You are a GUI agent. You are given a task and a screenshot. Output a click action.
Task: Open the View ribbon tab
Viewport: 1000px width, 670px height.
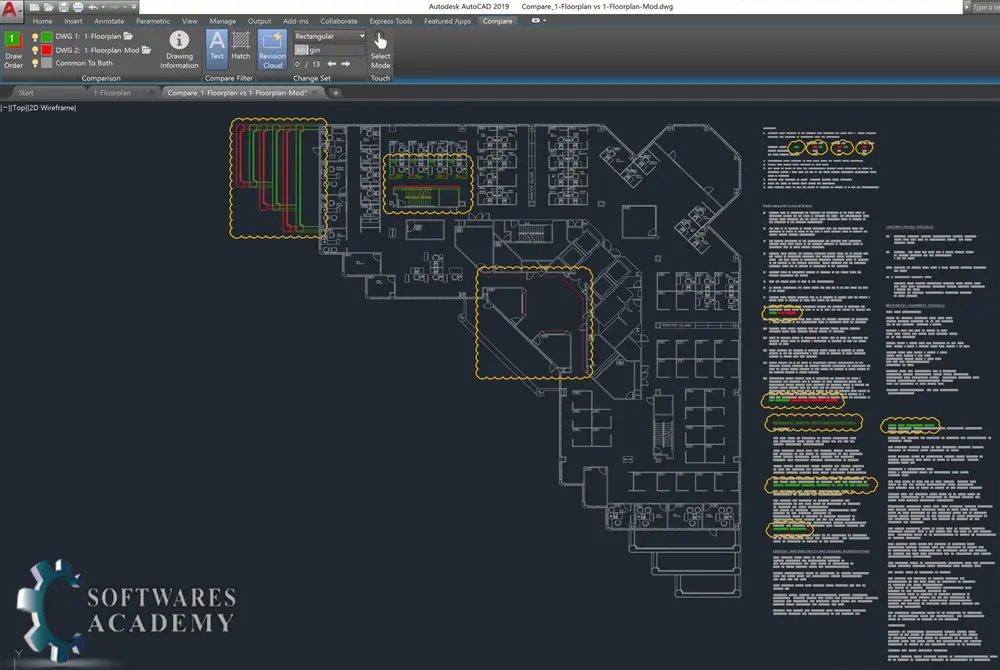tap(189, 21)
